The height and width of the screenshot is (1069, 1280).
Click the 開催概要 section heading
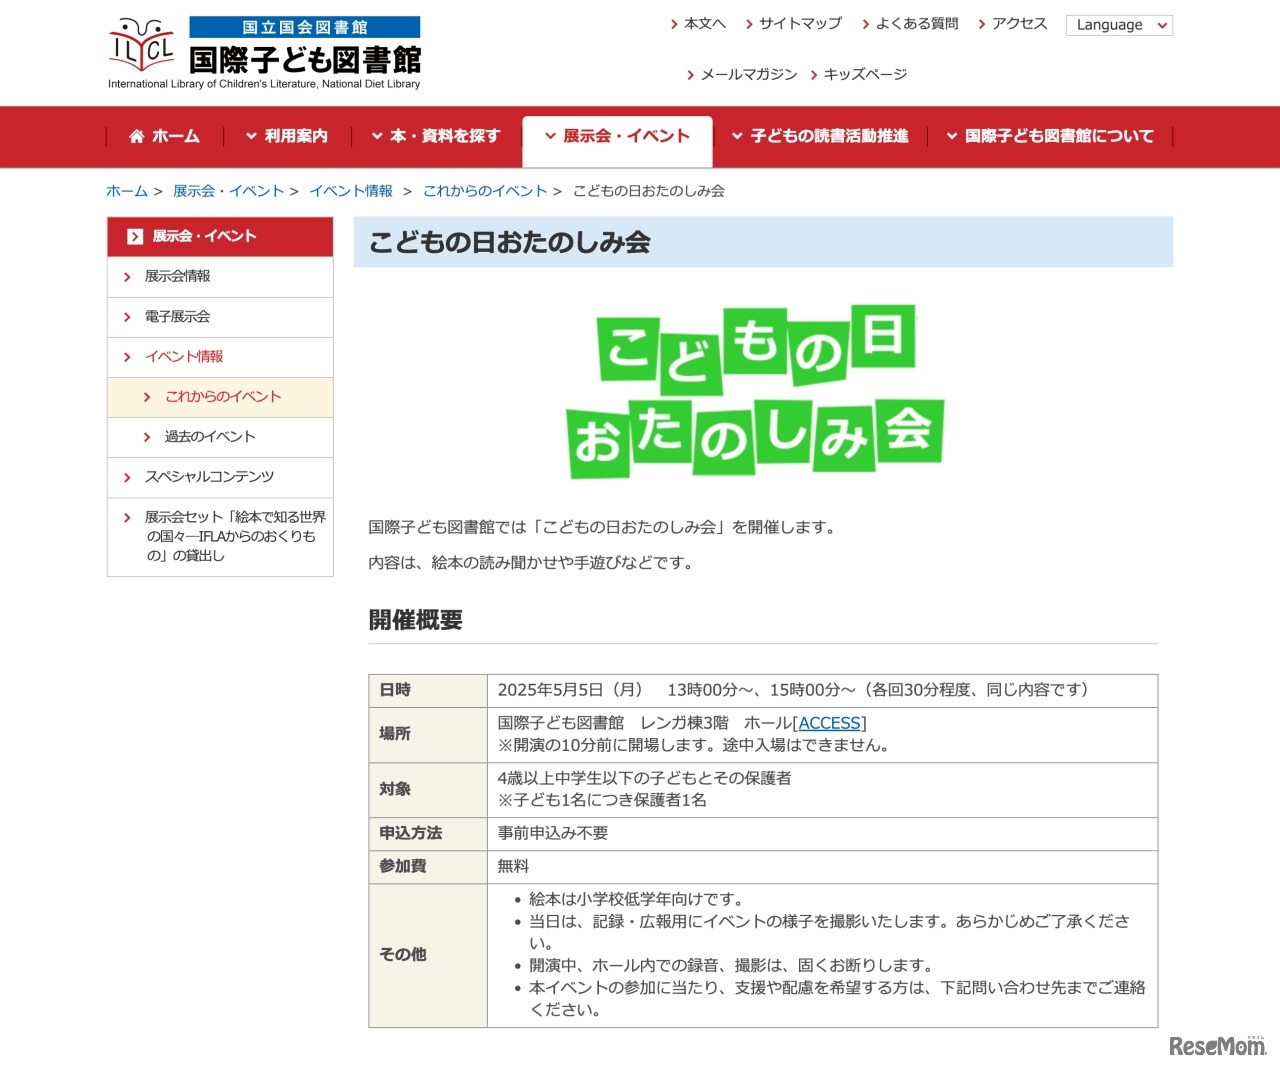pos(416,620)
